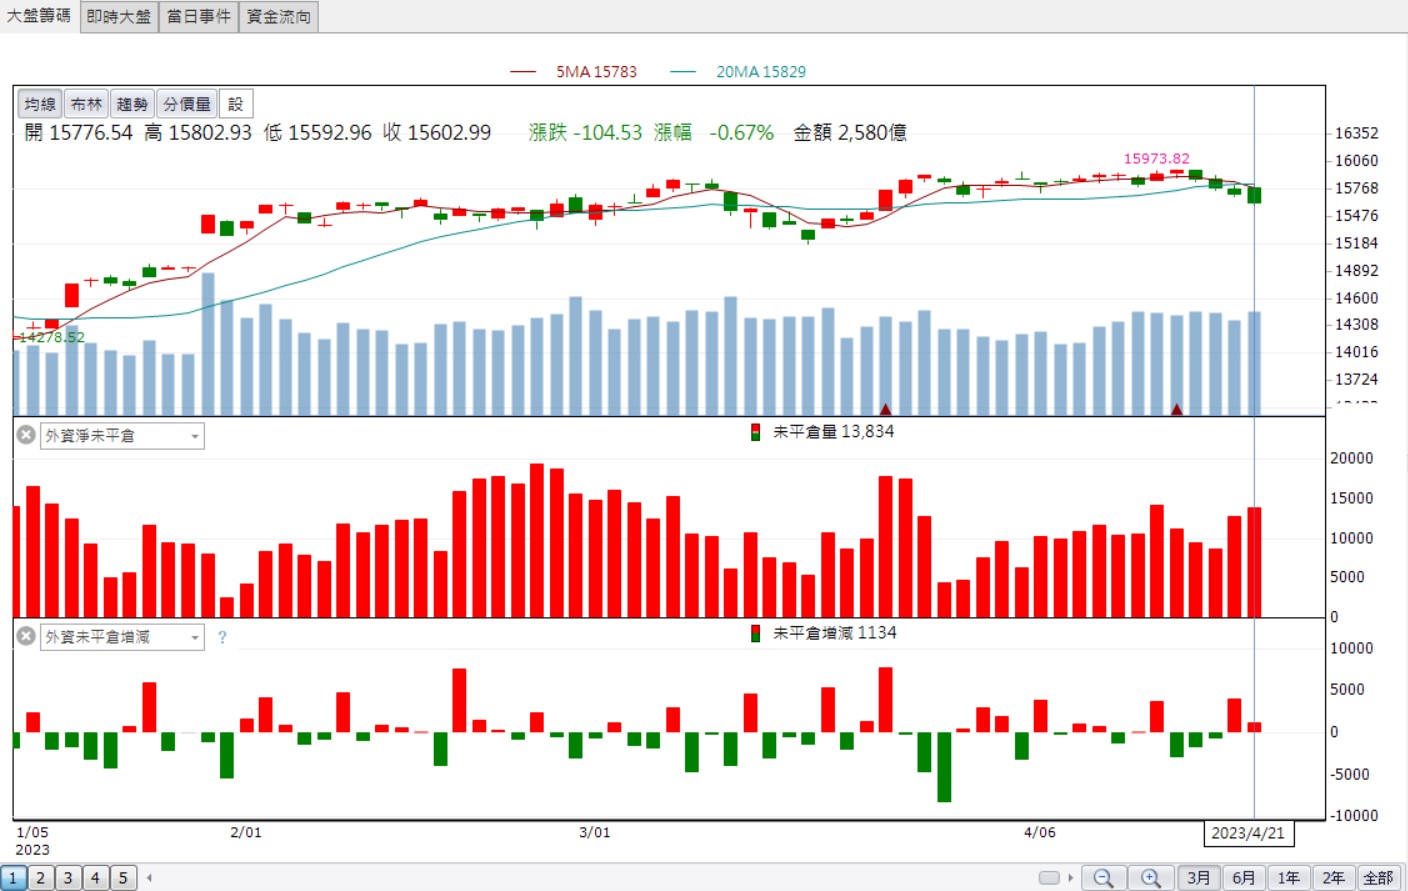
Task: Switch to the 即時大盤 tab
Action: [x=119, y=16]
